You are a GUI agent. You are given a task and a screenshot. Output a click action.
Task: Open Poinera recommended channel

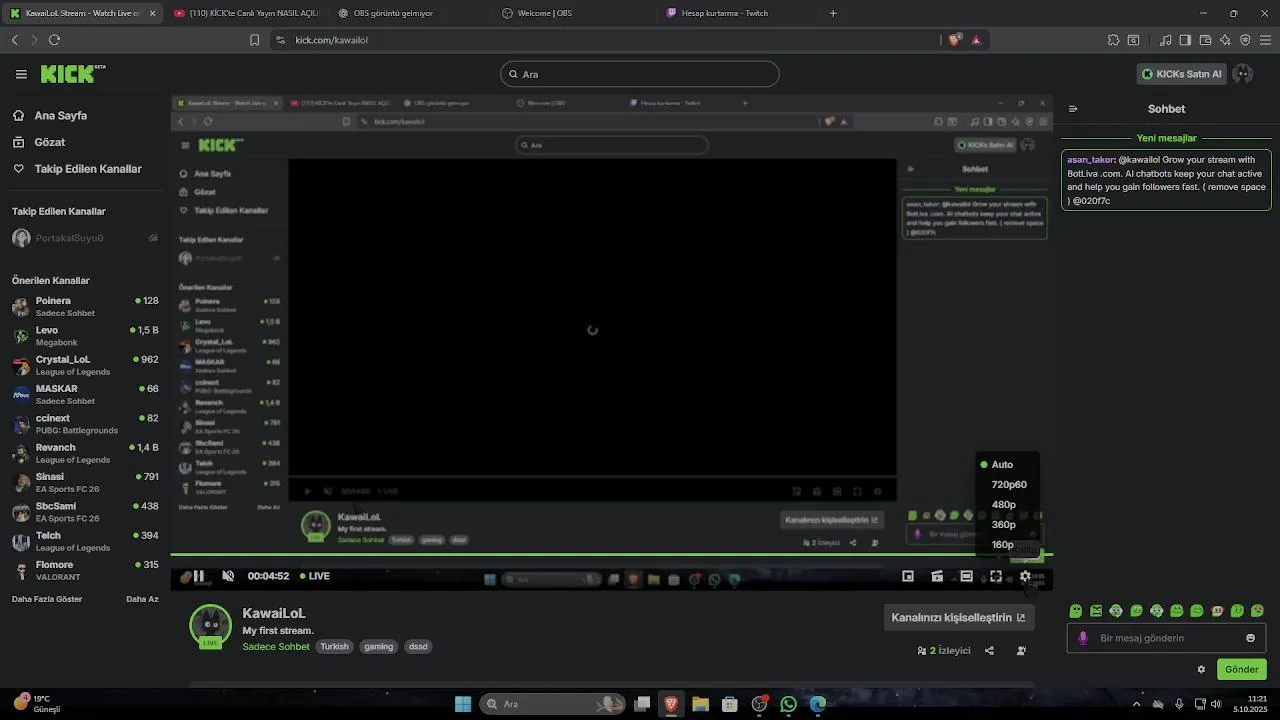85,306
